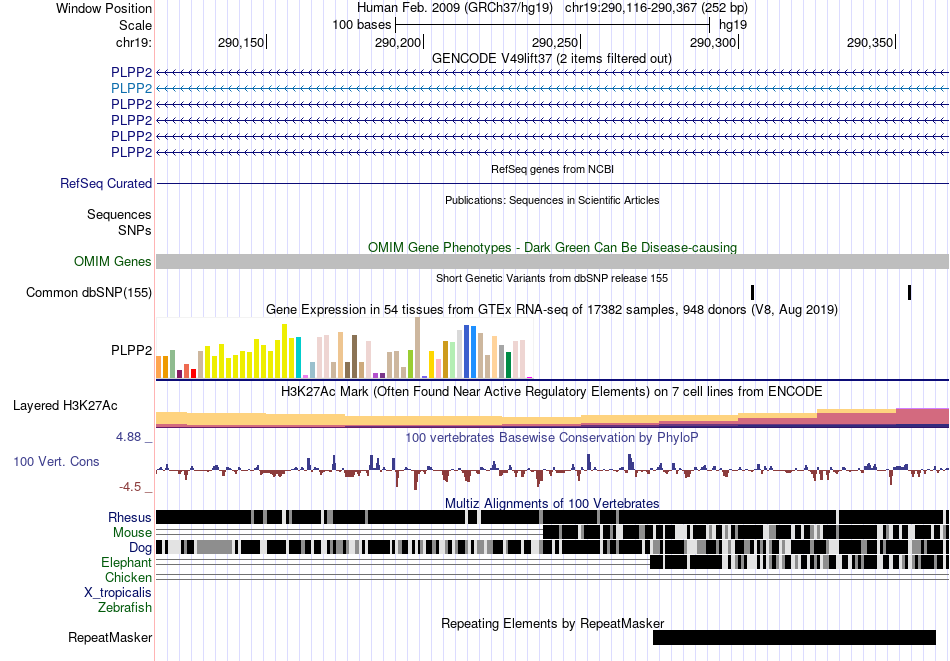
Task: Click the Chicken species label
Action: [x=128, y=577]
